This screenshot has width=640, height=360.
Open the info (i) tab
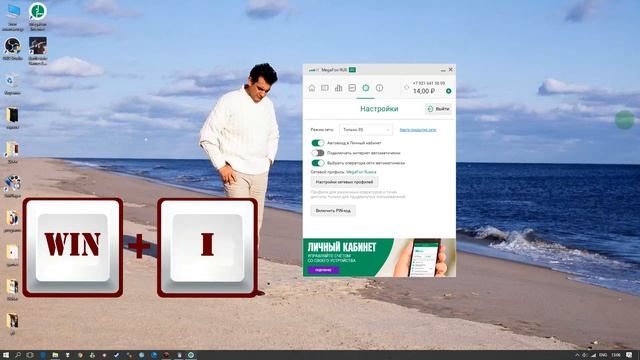[380, 88]
